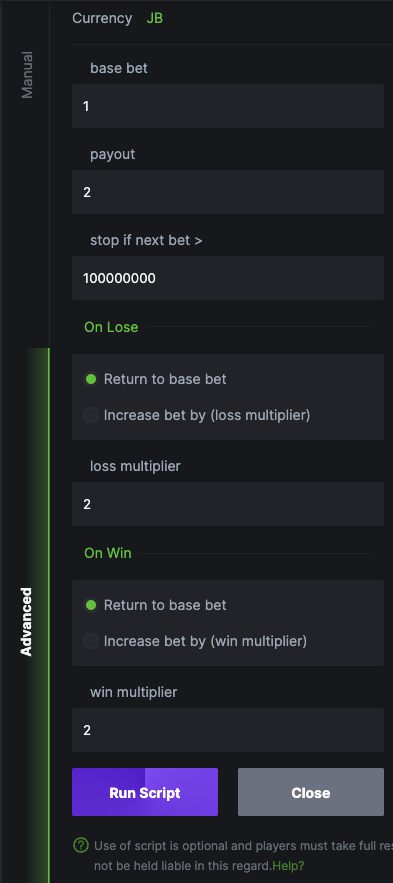Click the question mark info icon
The width and height of the screenshot is (393, 883).
pyautogui.click(x=81, y=845)
